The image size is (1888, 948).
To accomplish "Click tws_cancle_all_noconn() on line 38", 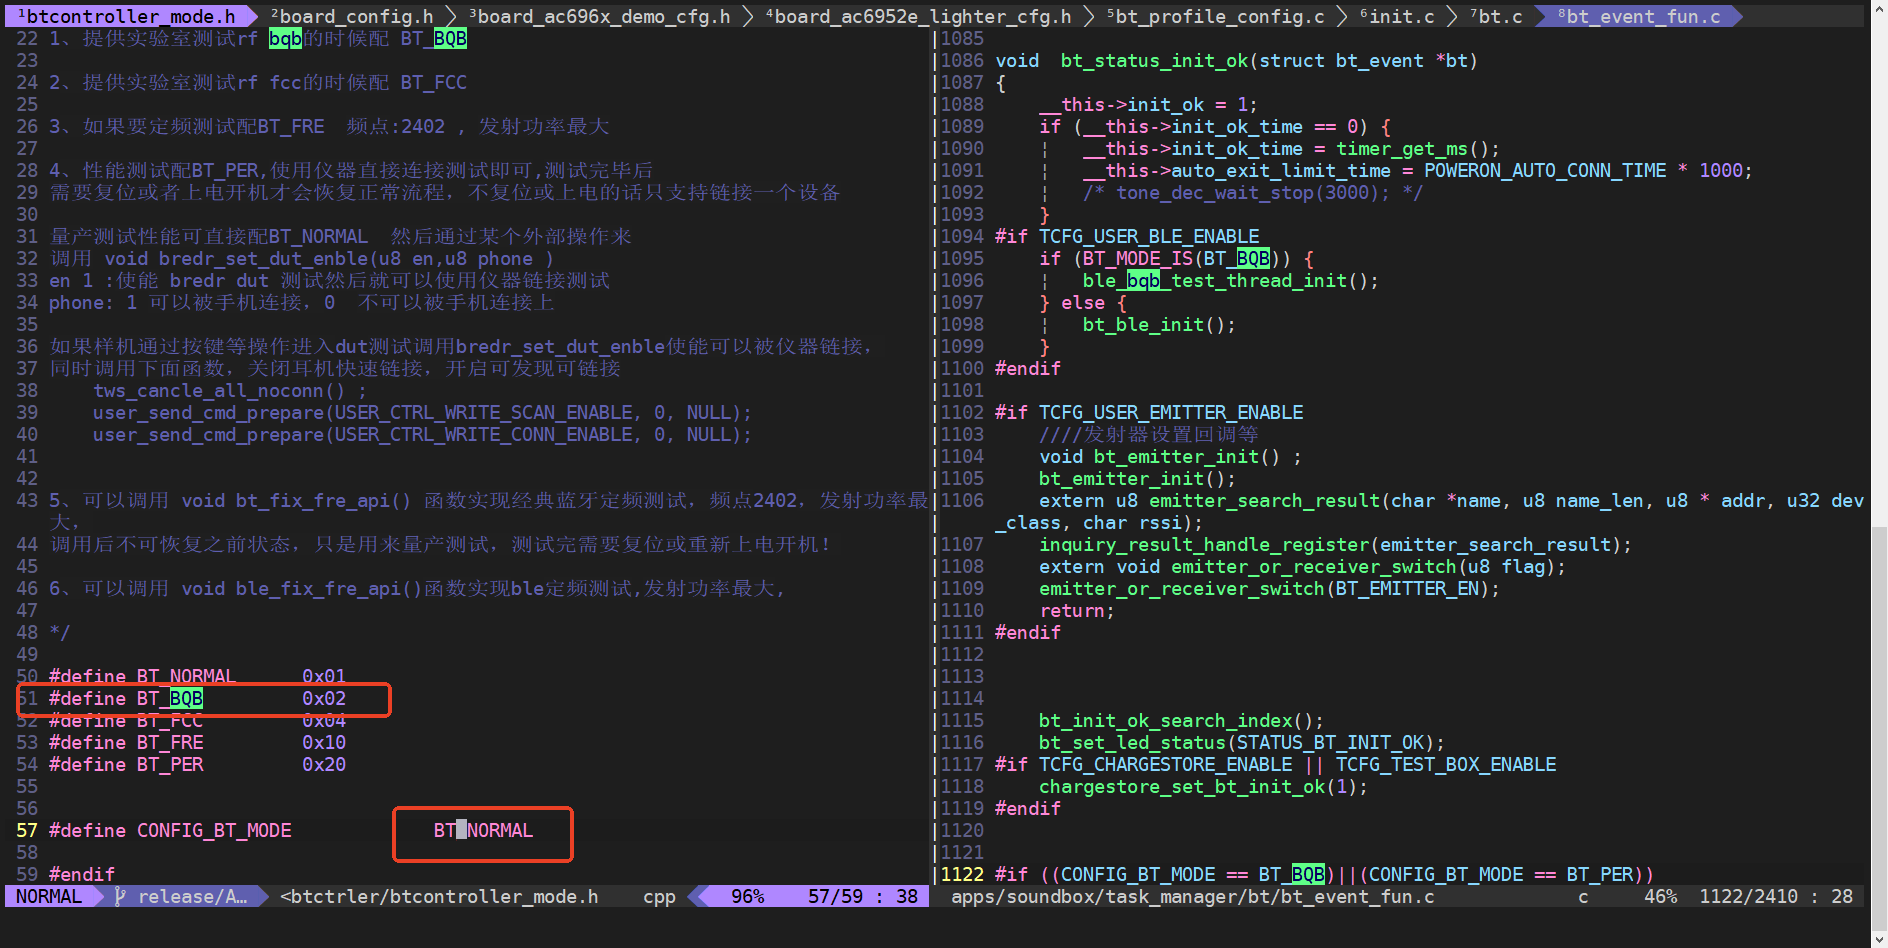I will (x=219, y=391).
